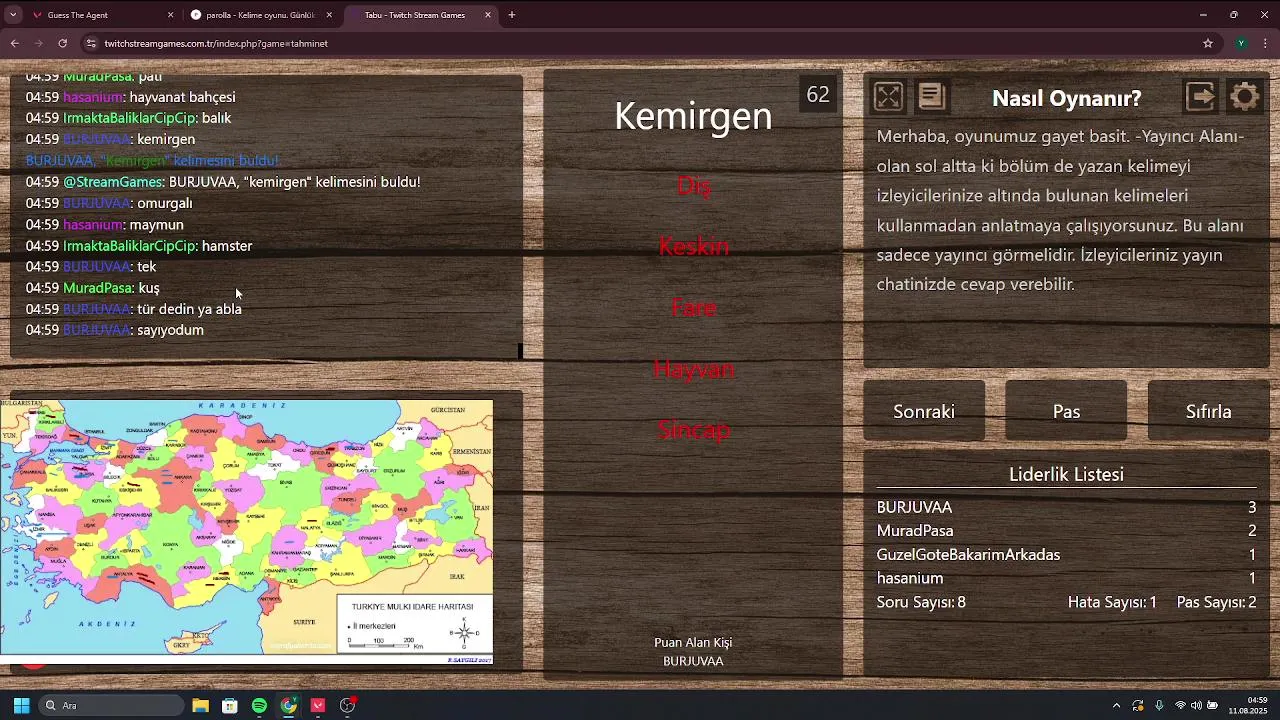Screen dimensions: 1280x720
Task: Click the microphone tray icon
Action: click(1159, 705)
